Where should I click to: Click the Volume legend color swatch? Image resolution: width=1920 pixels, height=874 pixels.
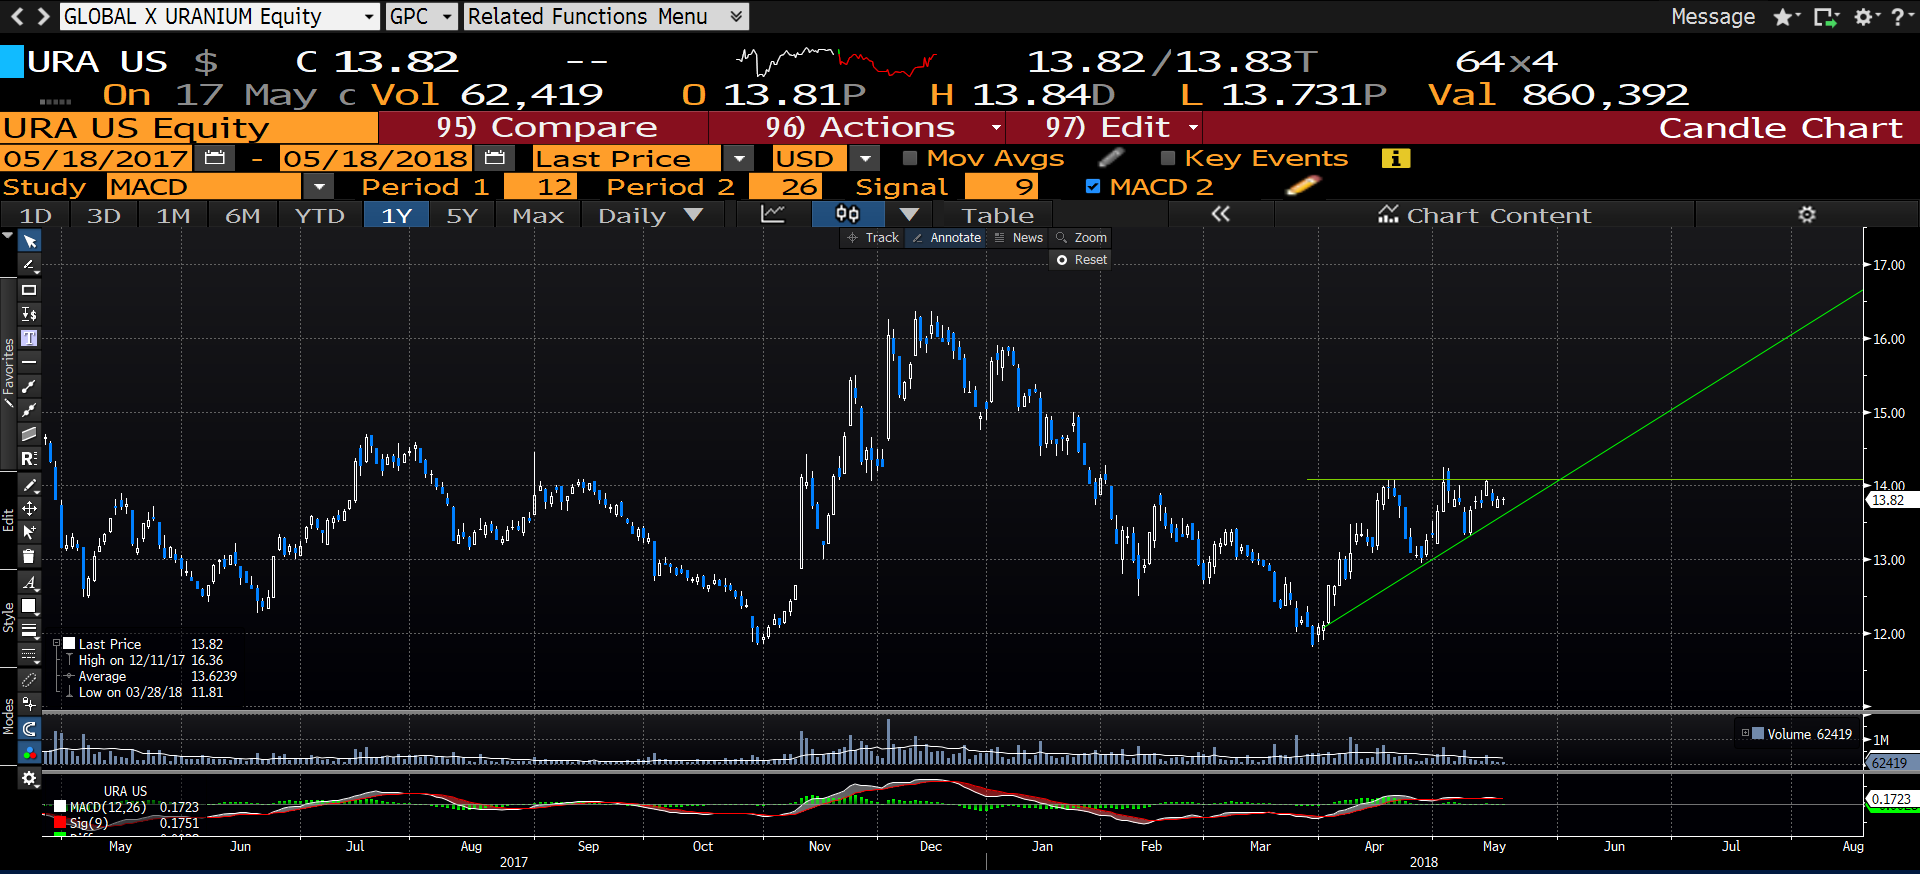(x=1758, y=734)
